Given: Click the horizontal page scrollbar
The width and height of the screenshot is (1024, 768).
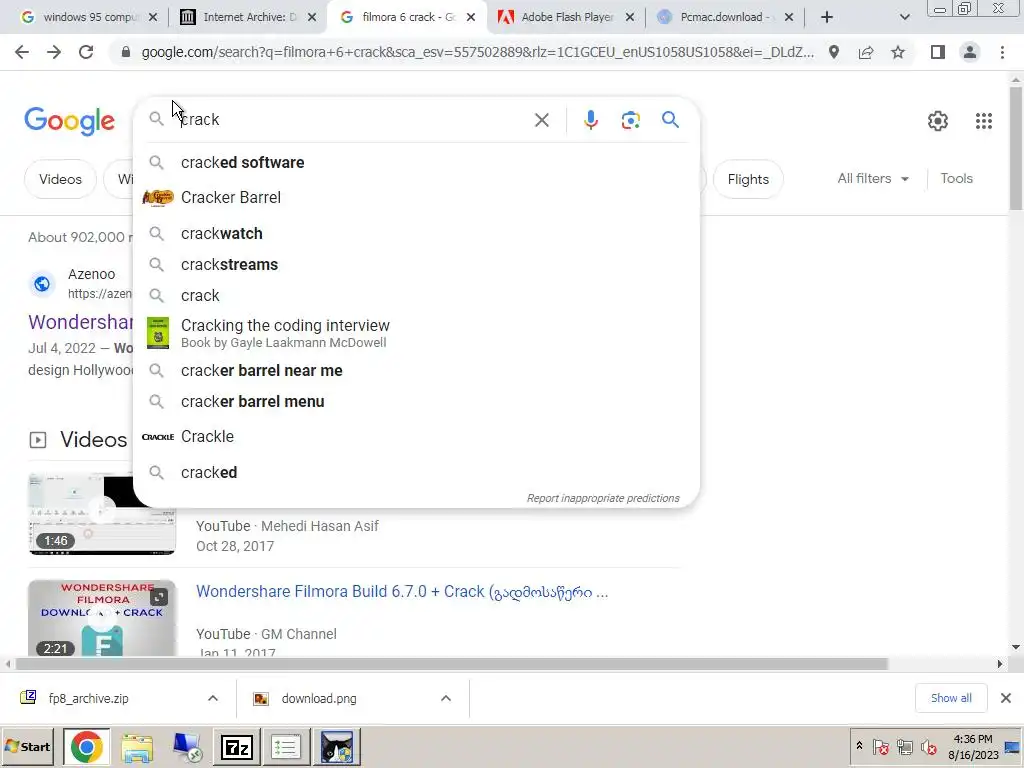Looking at the screenshot, I should click(x=451, y=664).
